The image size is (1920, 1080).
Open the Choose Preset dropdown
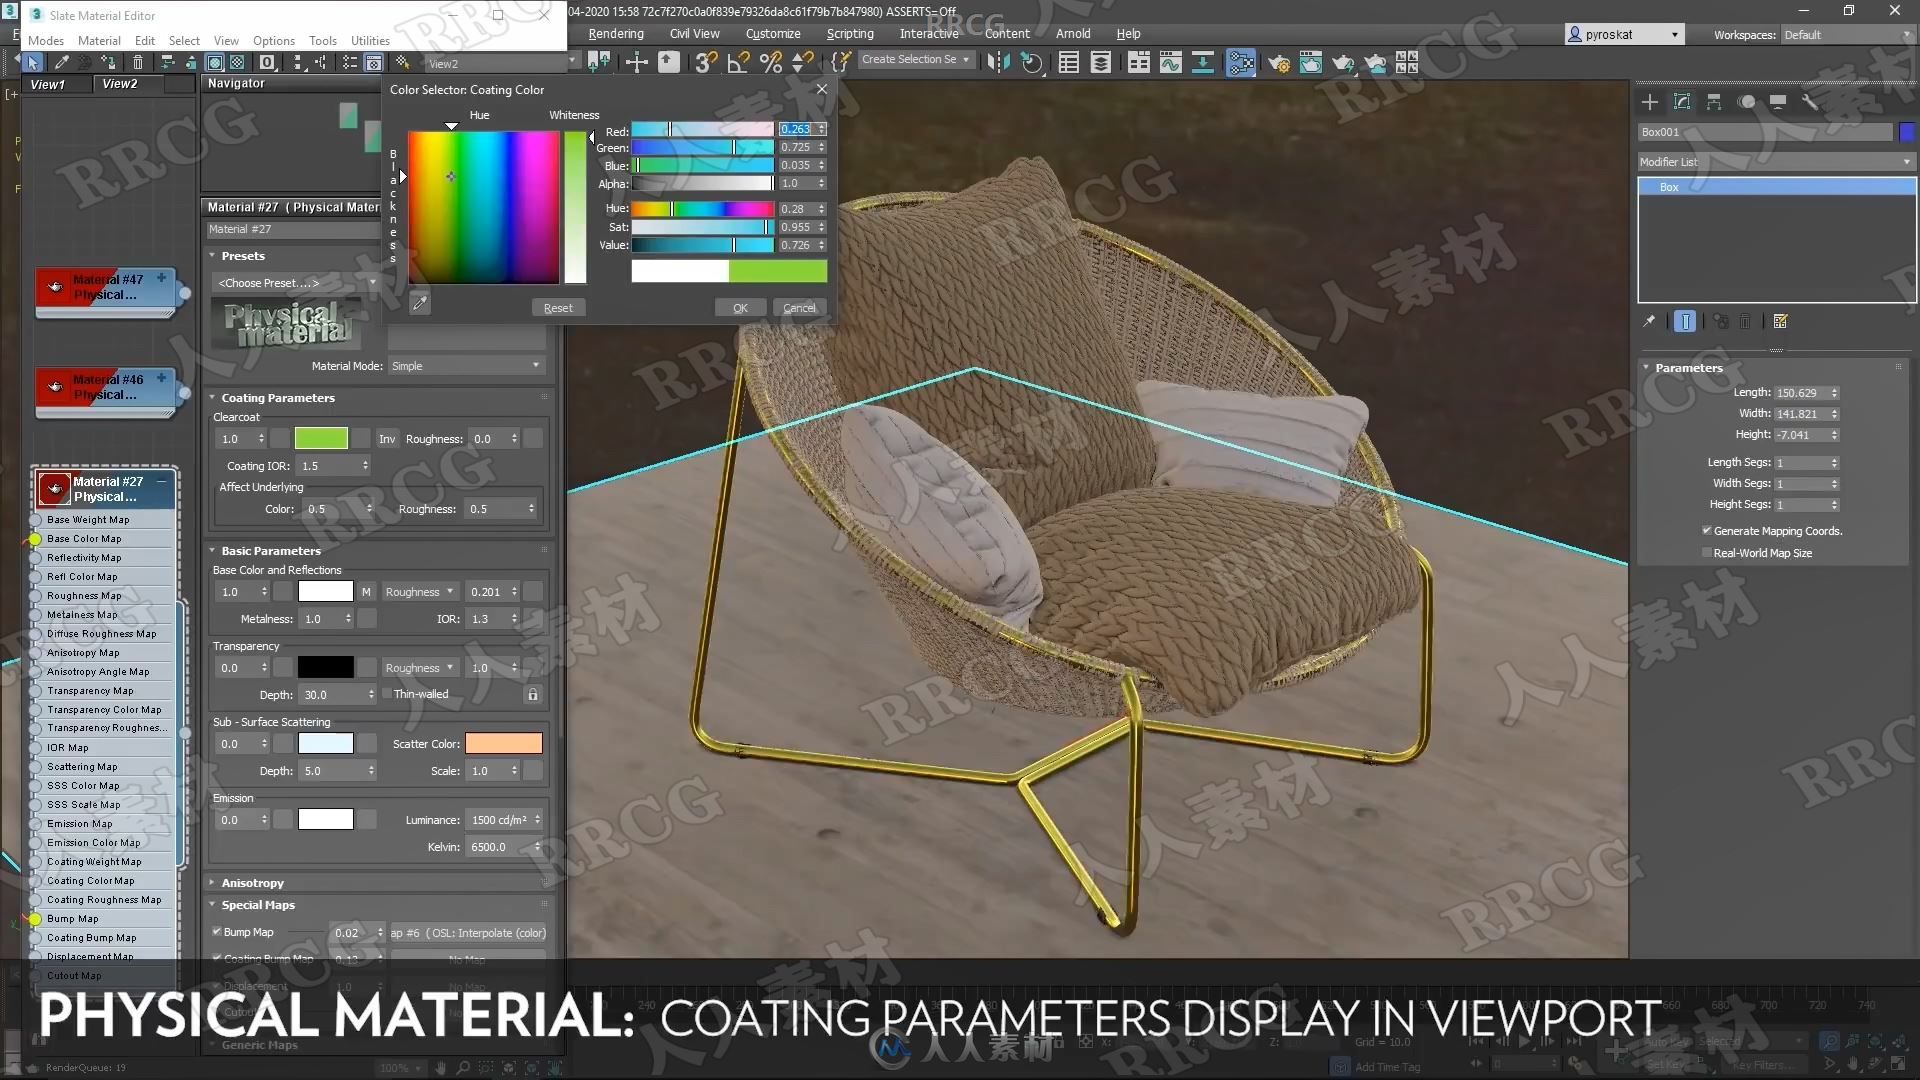point(295,283)
